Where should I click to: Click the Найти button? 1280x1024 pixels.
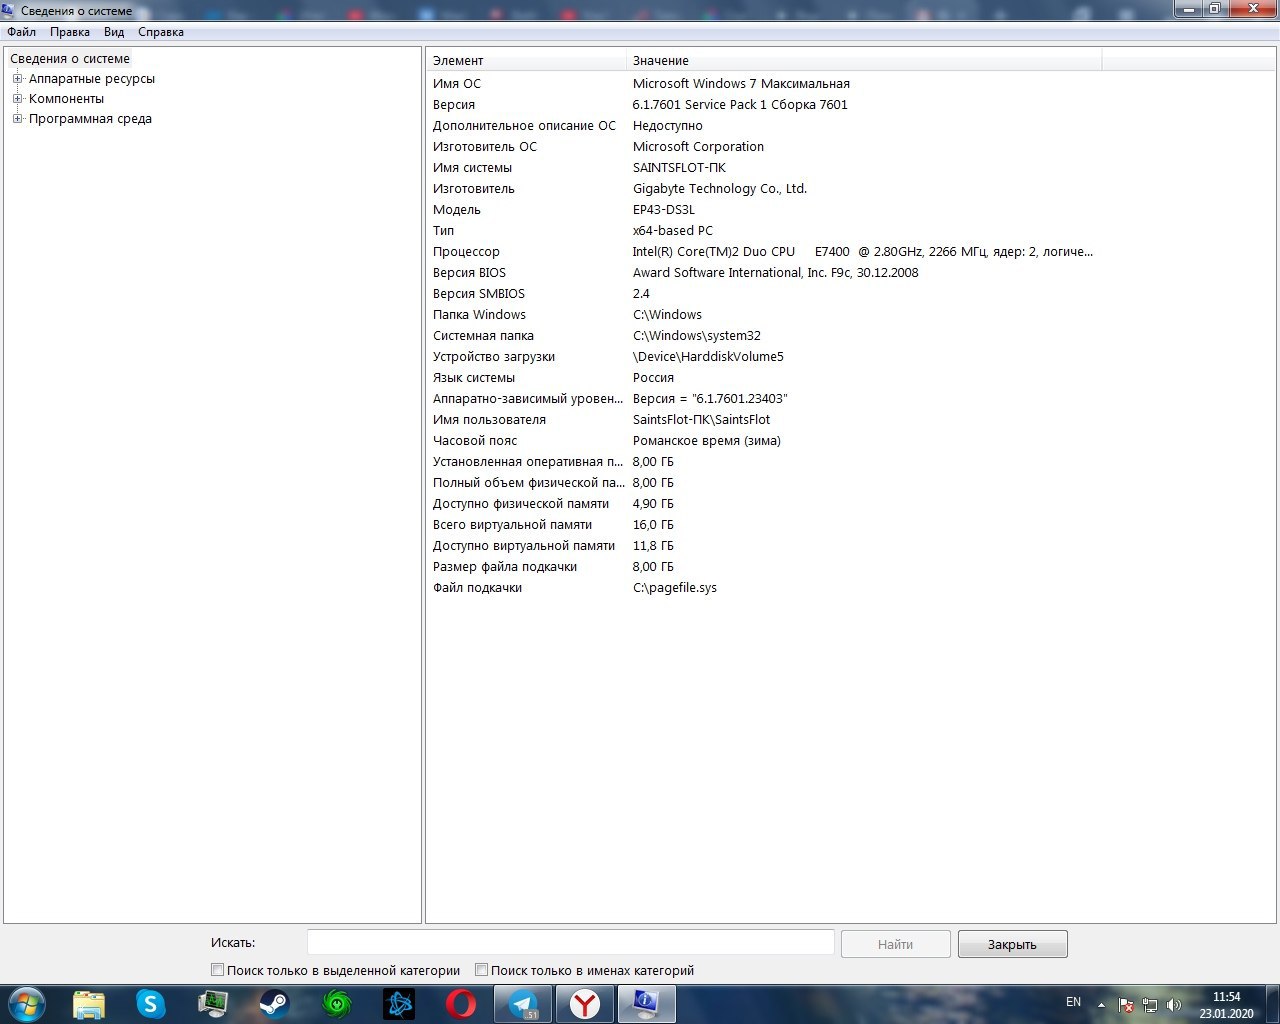click(895, 944)
